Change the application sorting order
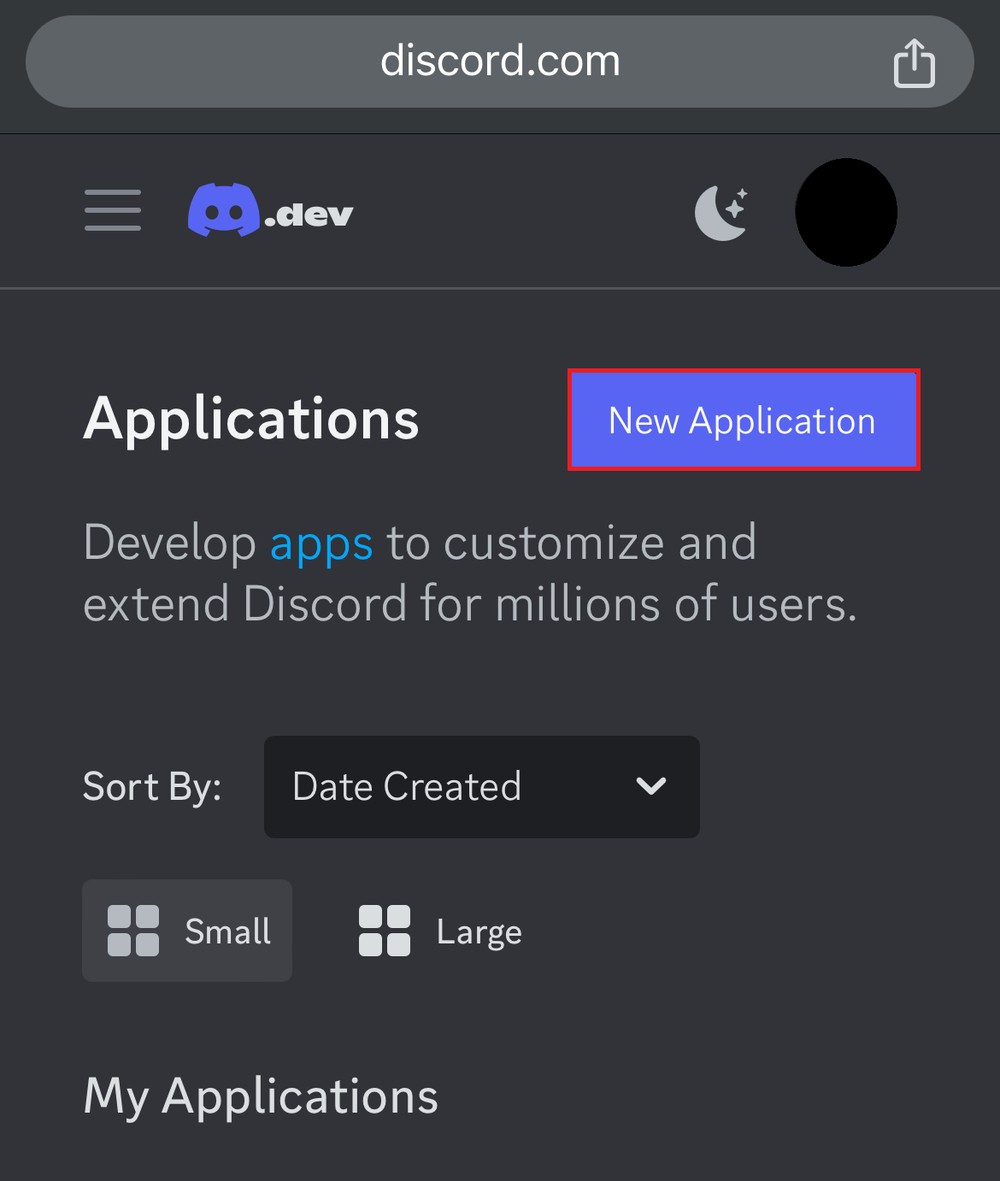The width and height of the screenshot is (1000, 1181). point(481,787)
